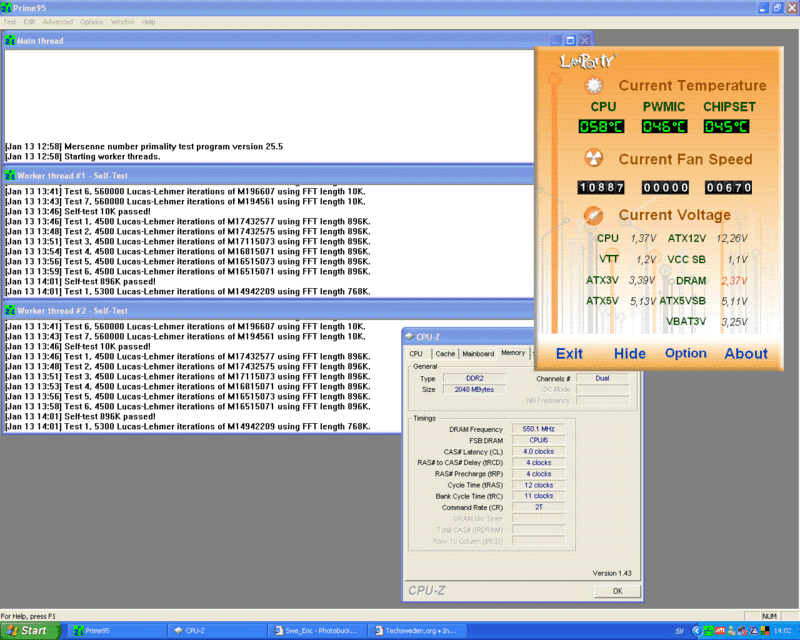The width and height of the screenshot is (800, 640).
Task: Click the sun icon beside Current Temperature
Action: pos(593,85)
